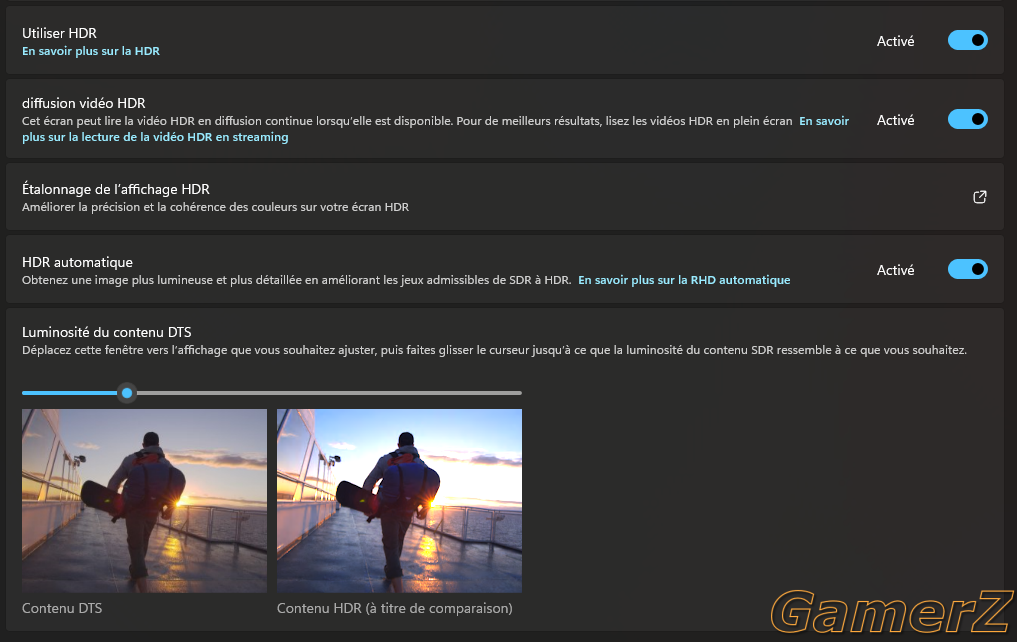Open the 'En savoir plus sur la HDR' link

91,51
